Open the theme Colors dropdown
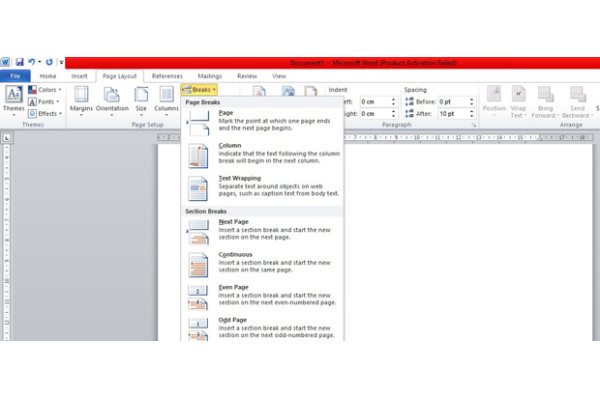 coord(45,90)
